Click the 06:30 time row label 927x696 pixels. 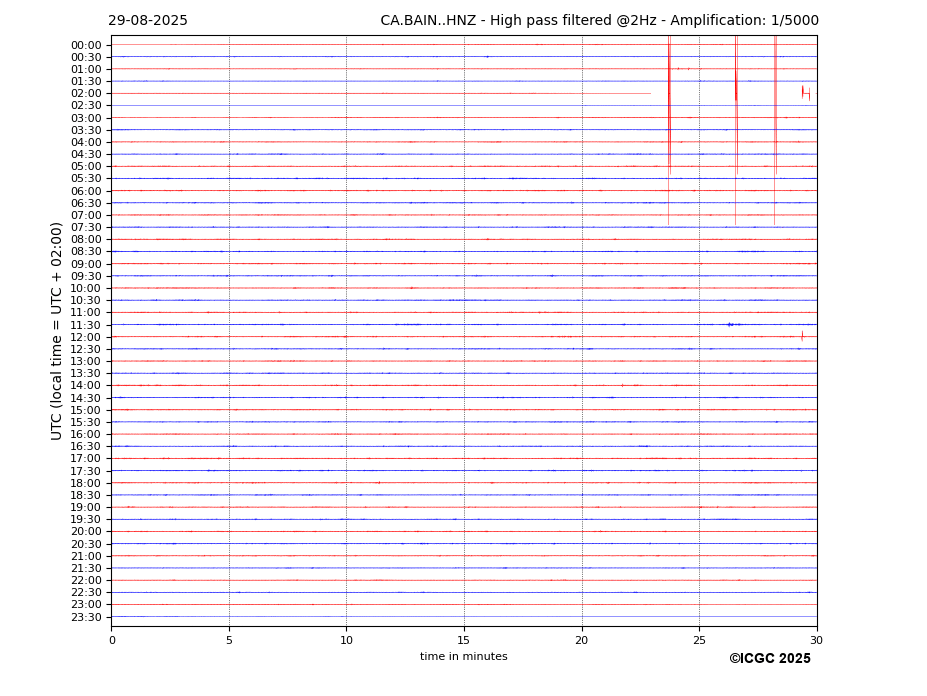86,203
